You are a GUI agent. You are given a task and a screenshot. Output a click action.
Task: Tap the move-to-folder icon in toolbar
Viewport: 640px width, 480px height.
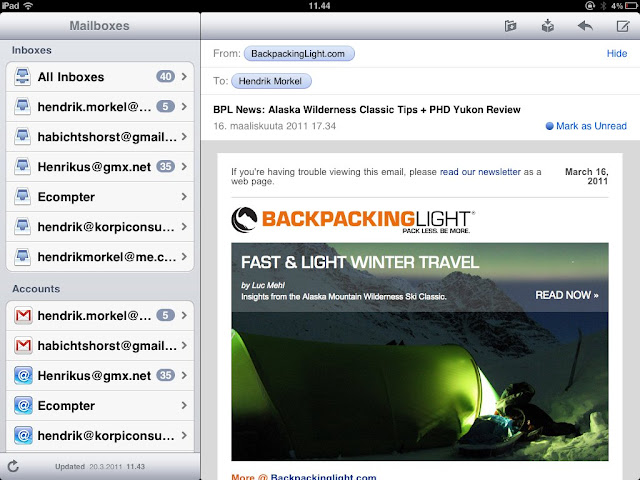[x=510, y=26]
